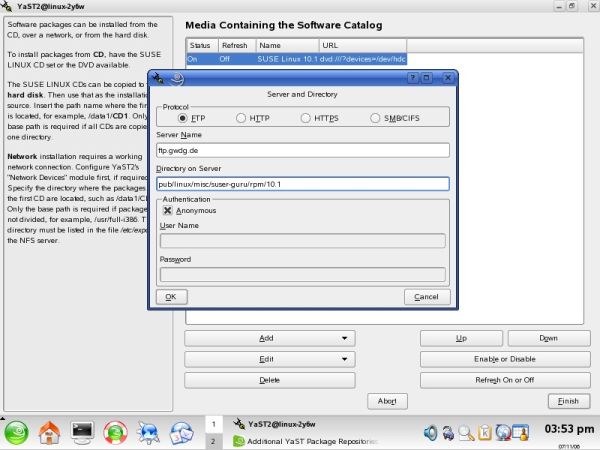Select the HTTPS protocol radio button
The width and height of the screenshot is (600, 450).
(x=305, y=118)
